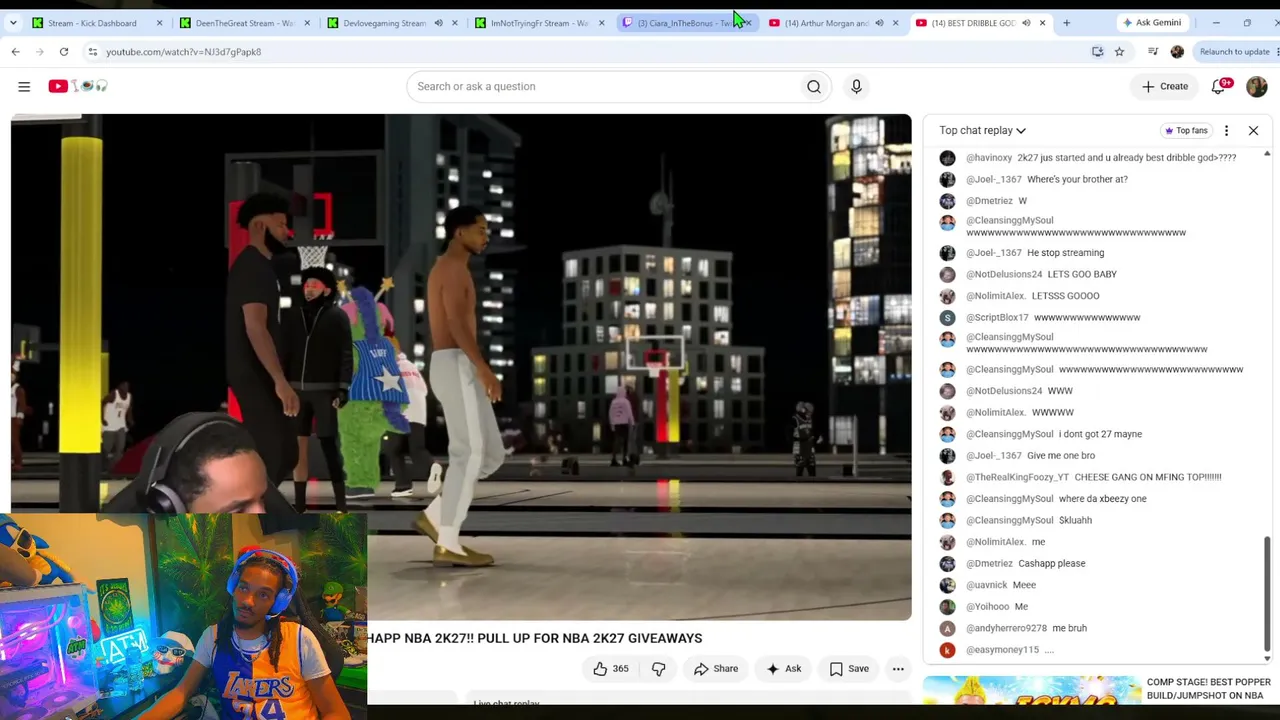This screenshot has height=720, width=1280.
Task: Go to the YouTube home logo
Action: pyautogui.click(x=78, y=86)
